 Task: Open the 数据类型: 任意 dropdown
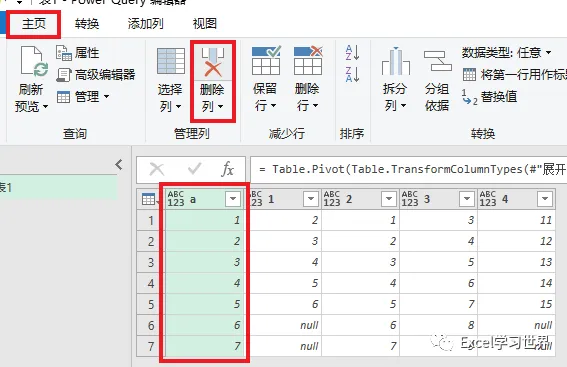(x=507, y=53)
